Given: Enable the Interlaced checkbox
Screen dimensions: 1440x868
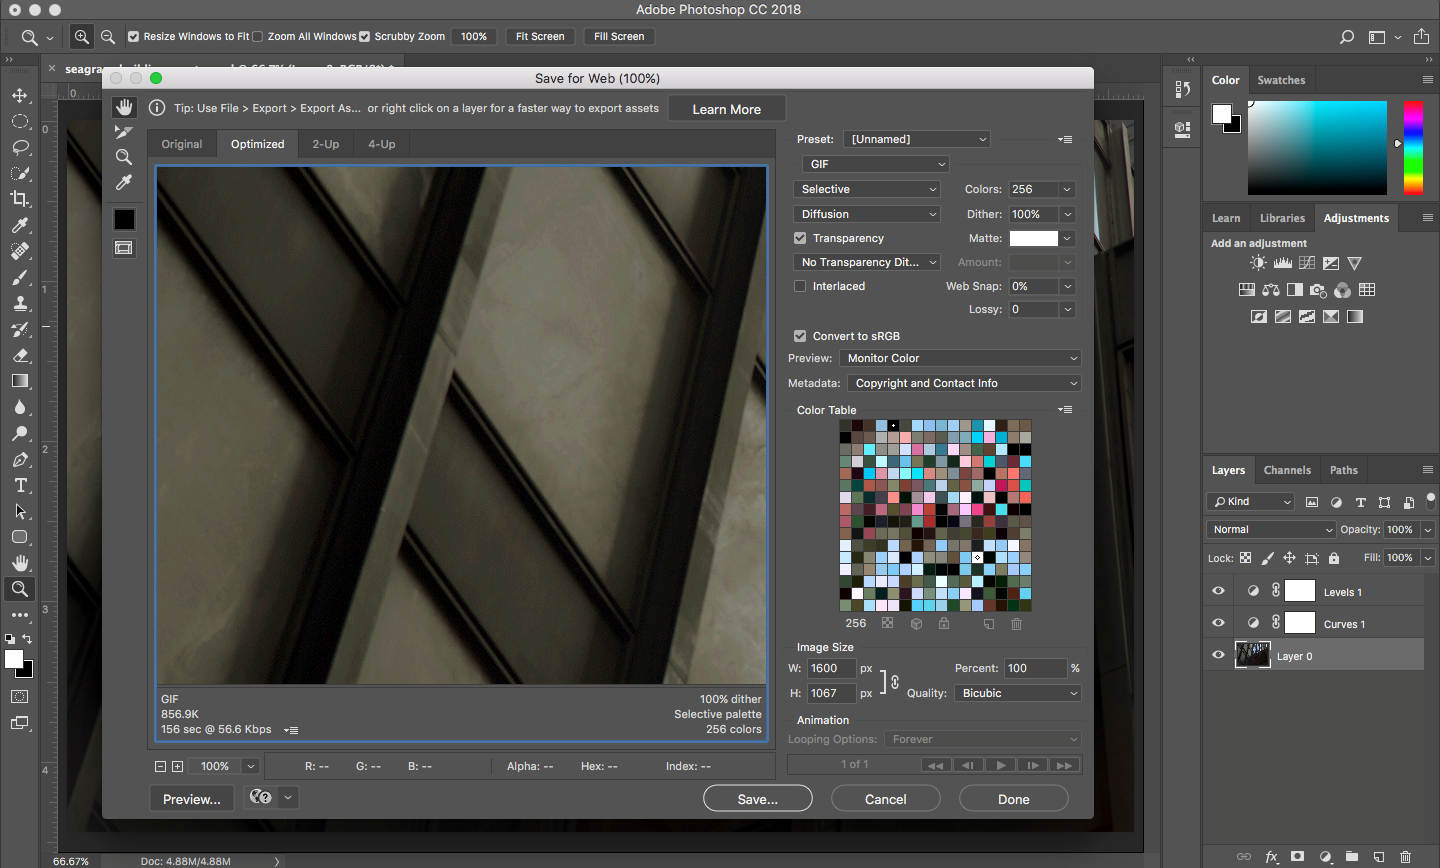Looking at the screenshot, I should pos(800,286).
